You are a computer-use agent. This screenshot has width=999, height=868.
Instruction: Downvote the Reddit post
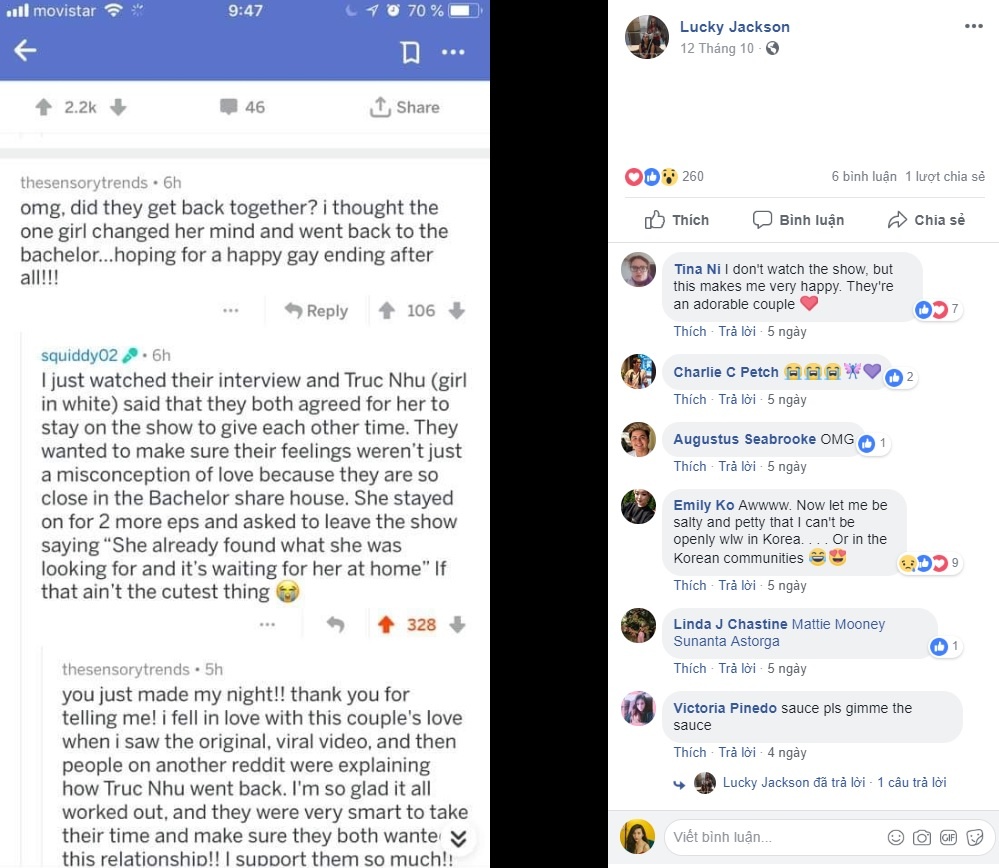(118, 107)
